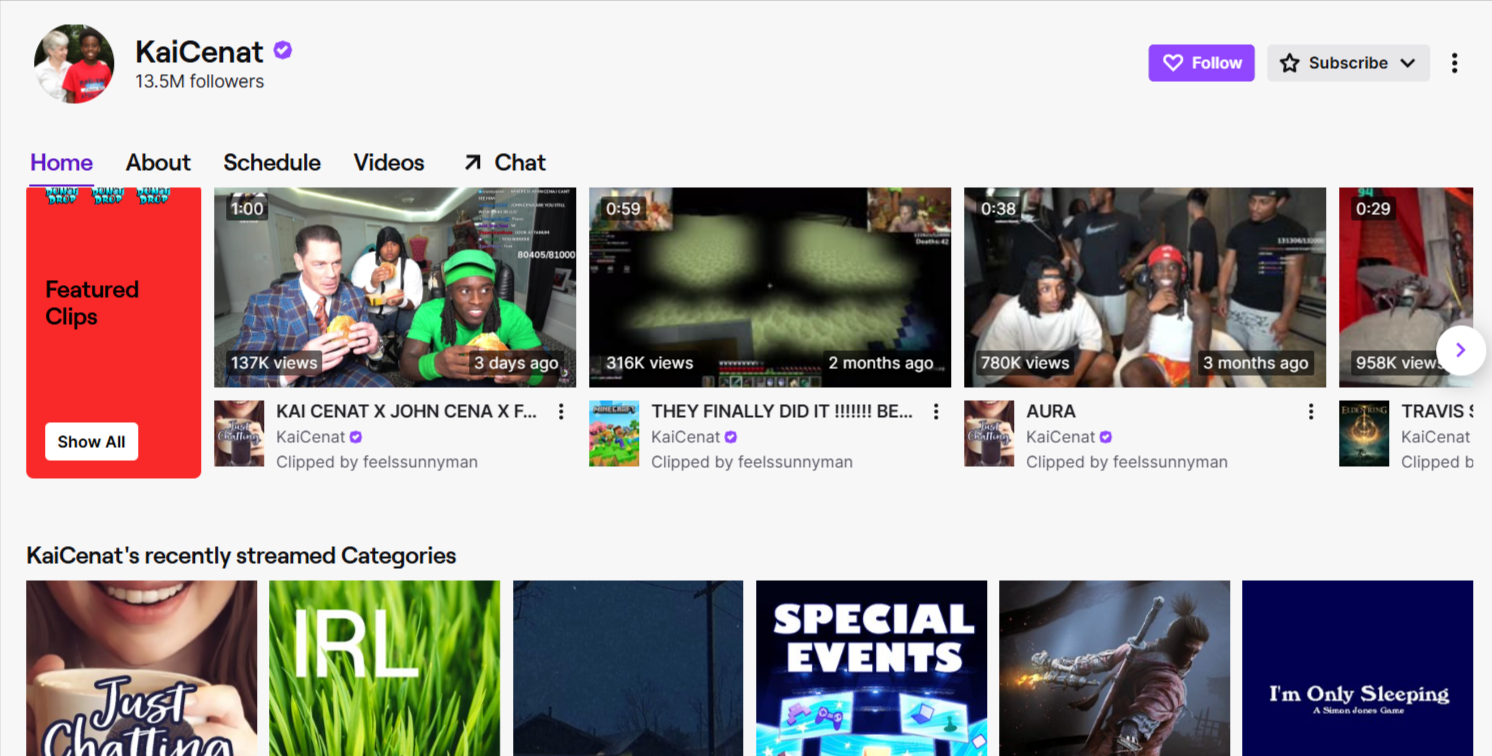Click the Show All button for Featured Clips
This screenshot has height=756, width=1492.
click(x=91, y=441)
